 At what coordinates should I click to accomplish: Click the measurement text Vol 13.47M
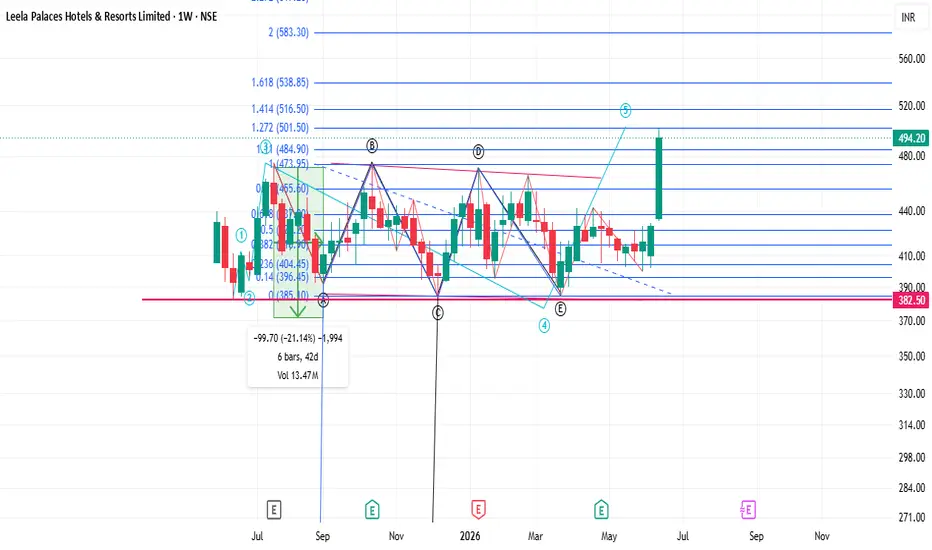(298, 375)
